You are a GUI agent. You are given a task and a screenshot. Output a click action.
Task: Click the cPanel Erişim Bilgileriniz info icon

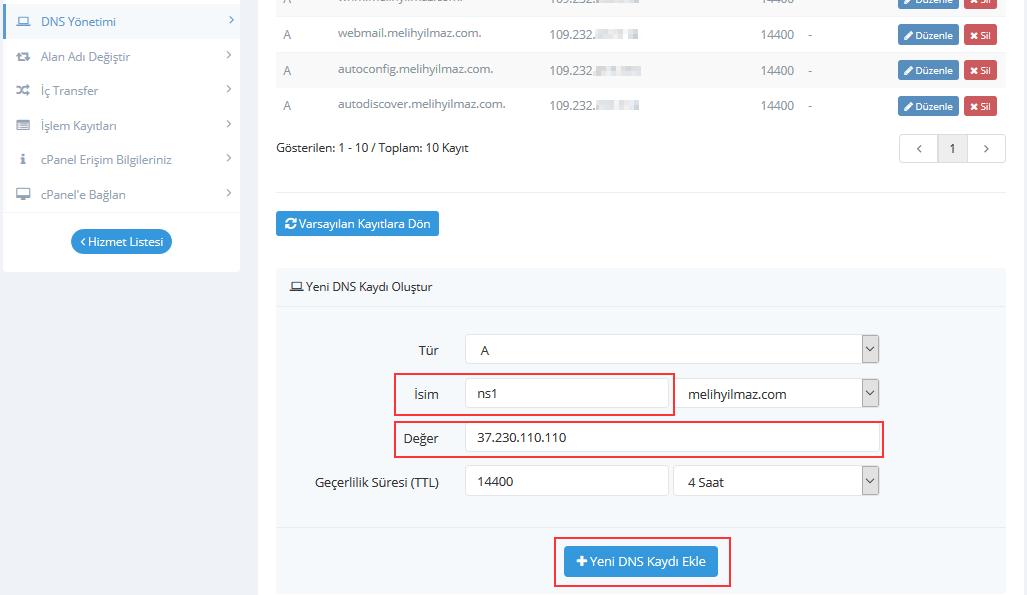(23, 160)
